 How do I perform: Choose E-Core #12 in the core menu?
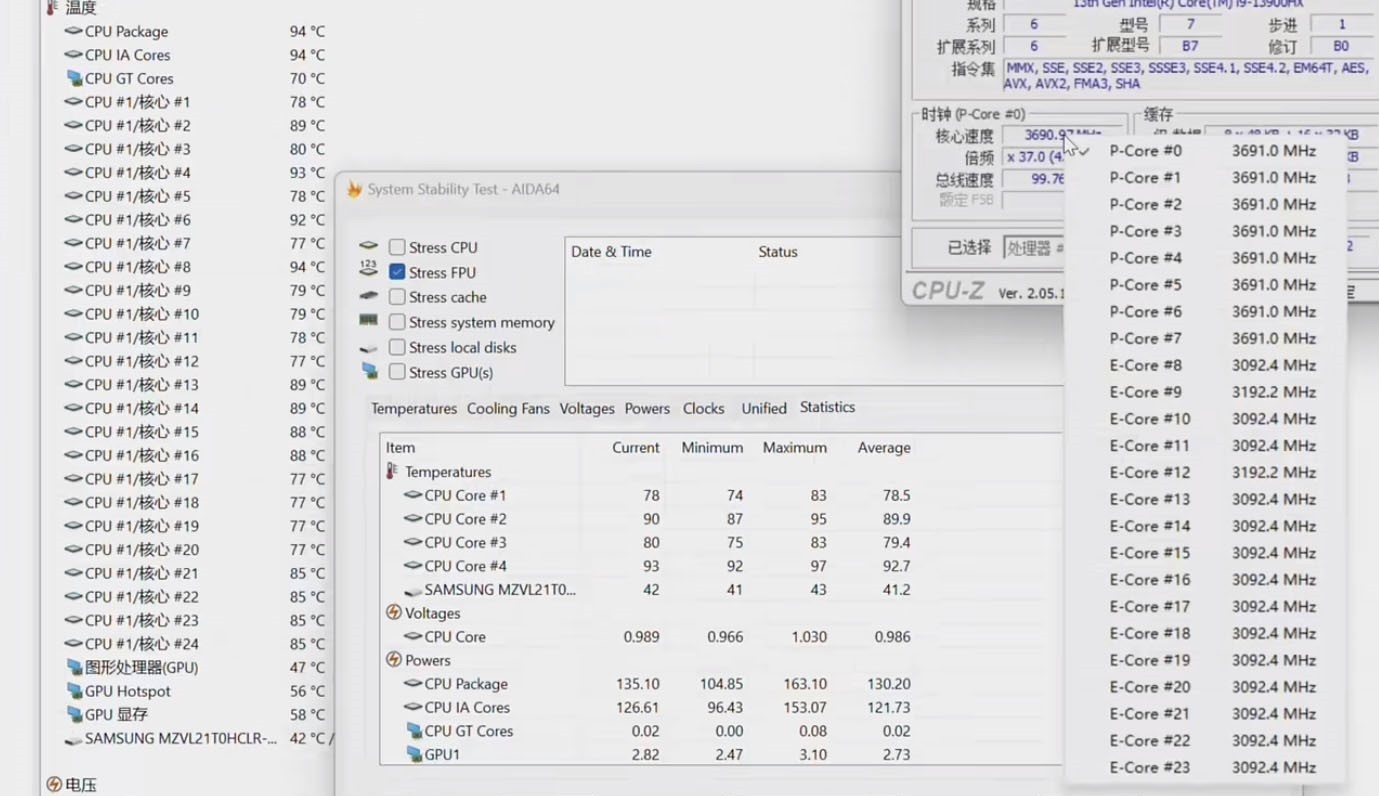(x=1205, y=472)
